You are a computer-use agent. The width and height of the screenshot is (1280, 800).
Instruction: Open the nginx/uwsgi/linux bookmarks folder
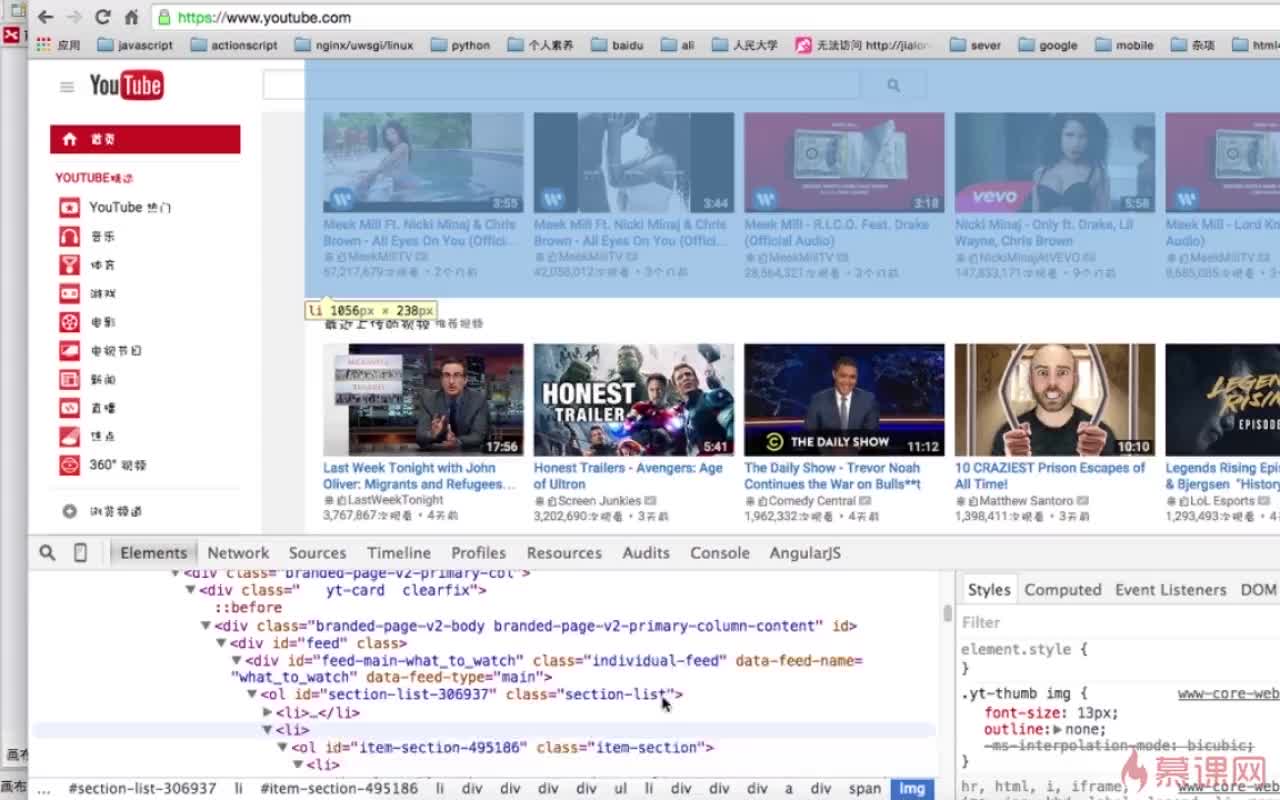pos(354,45)
